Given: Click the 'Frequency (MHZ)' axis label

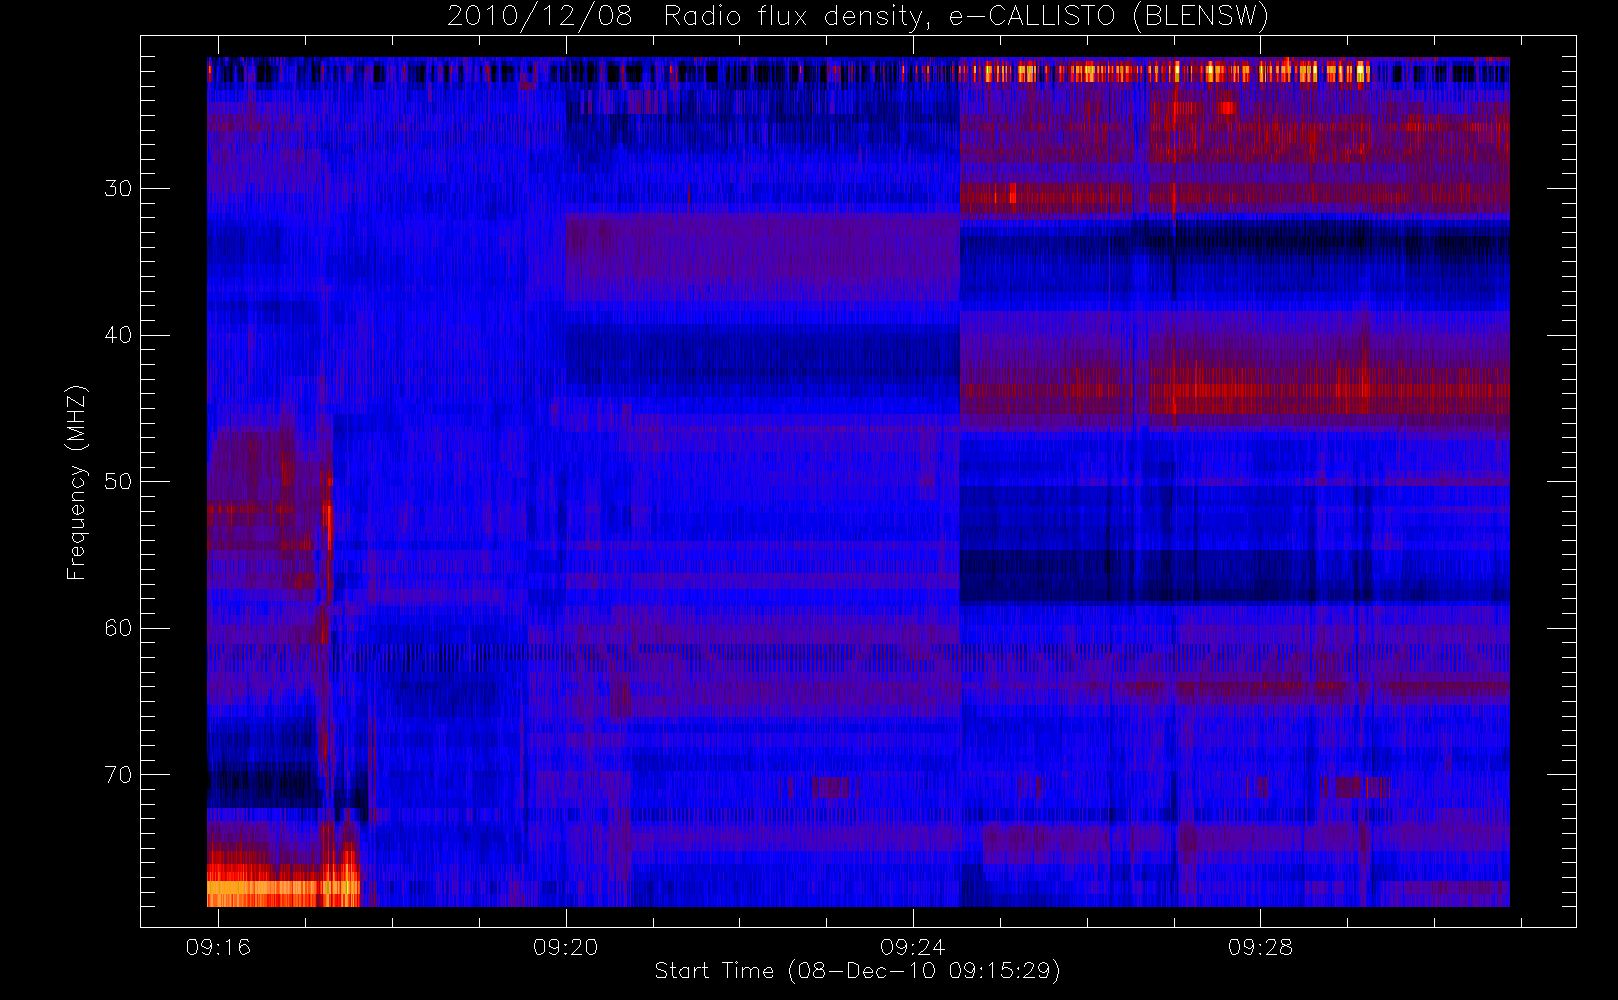Looking at the screenshot, I should coord(77,482).
